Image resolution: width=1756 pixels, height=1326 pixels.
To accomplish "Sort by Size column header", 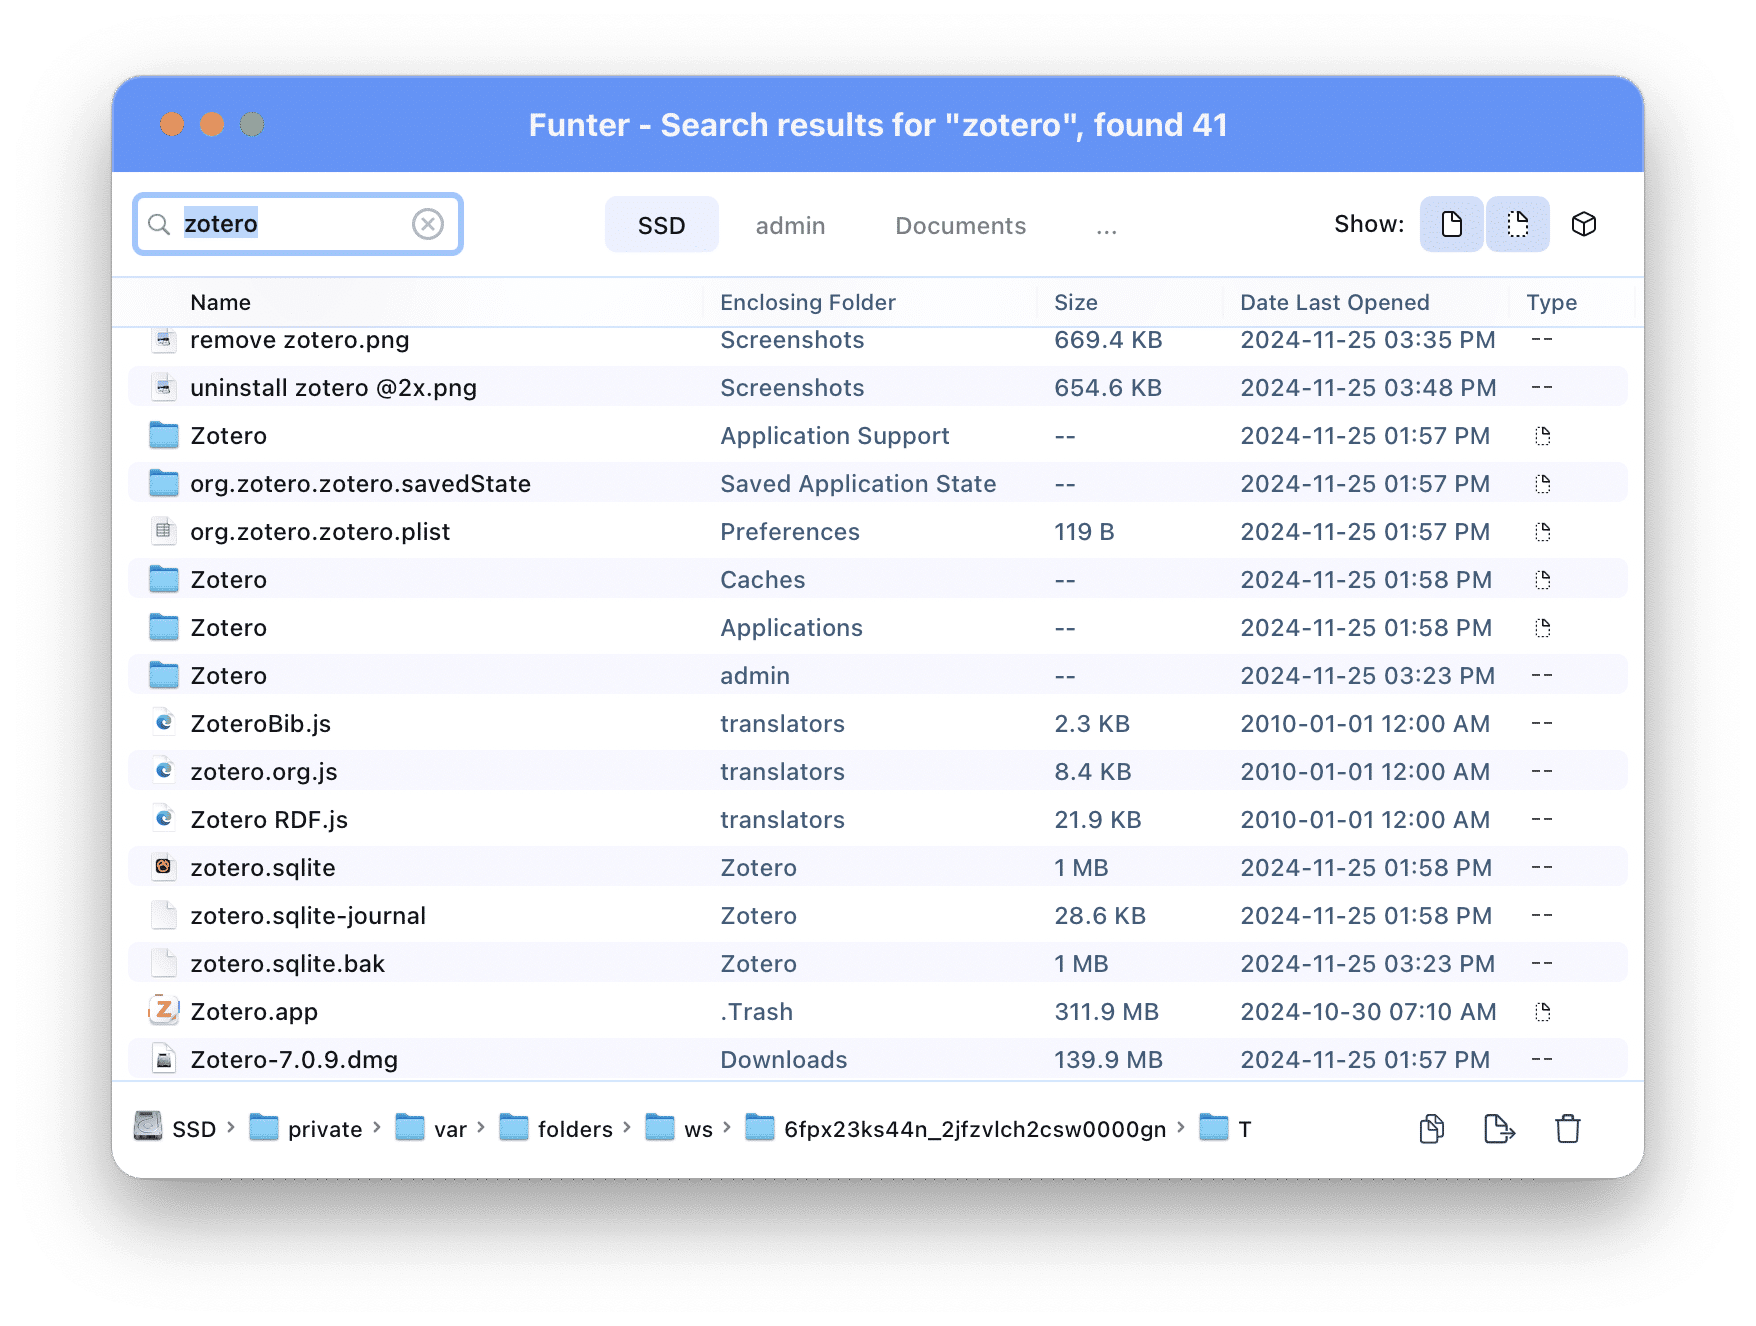I will click(1075, 302).
